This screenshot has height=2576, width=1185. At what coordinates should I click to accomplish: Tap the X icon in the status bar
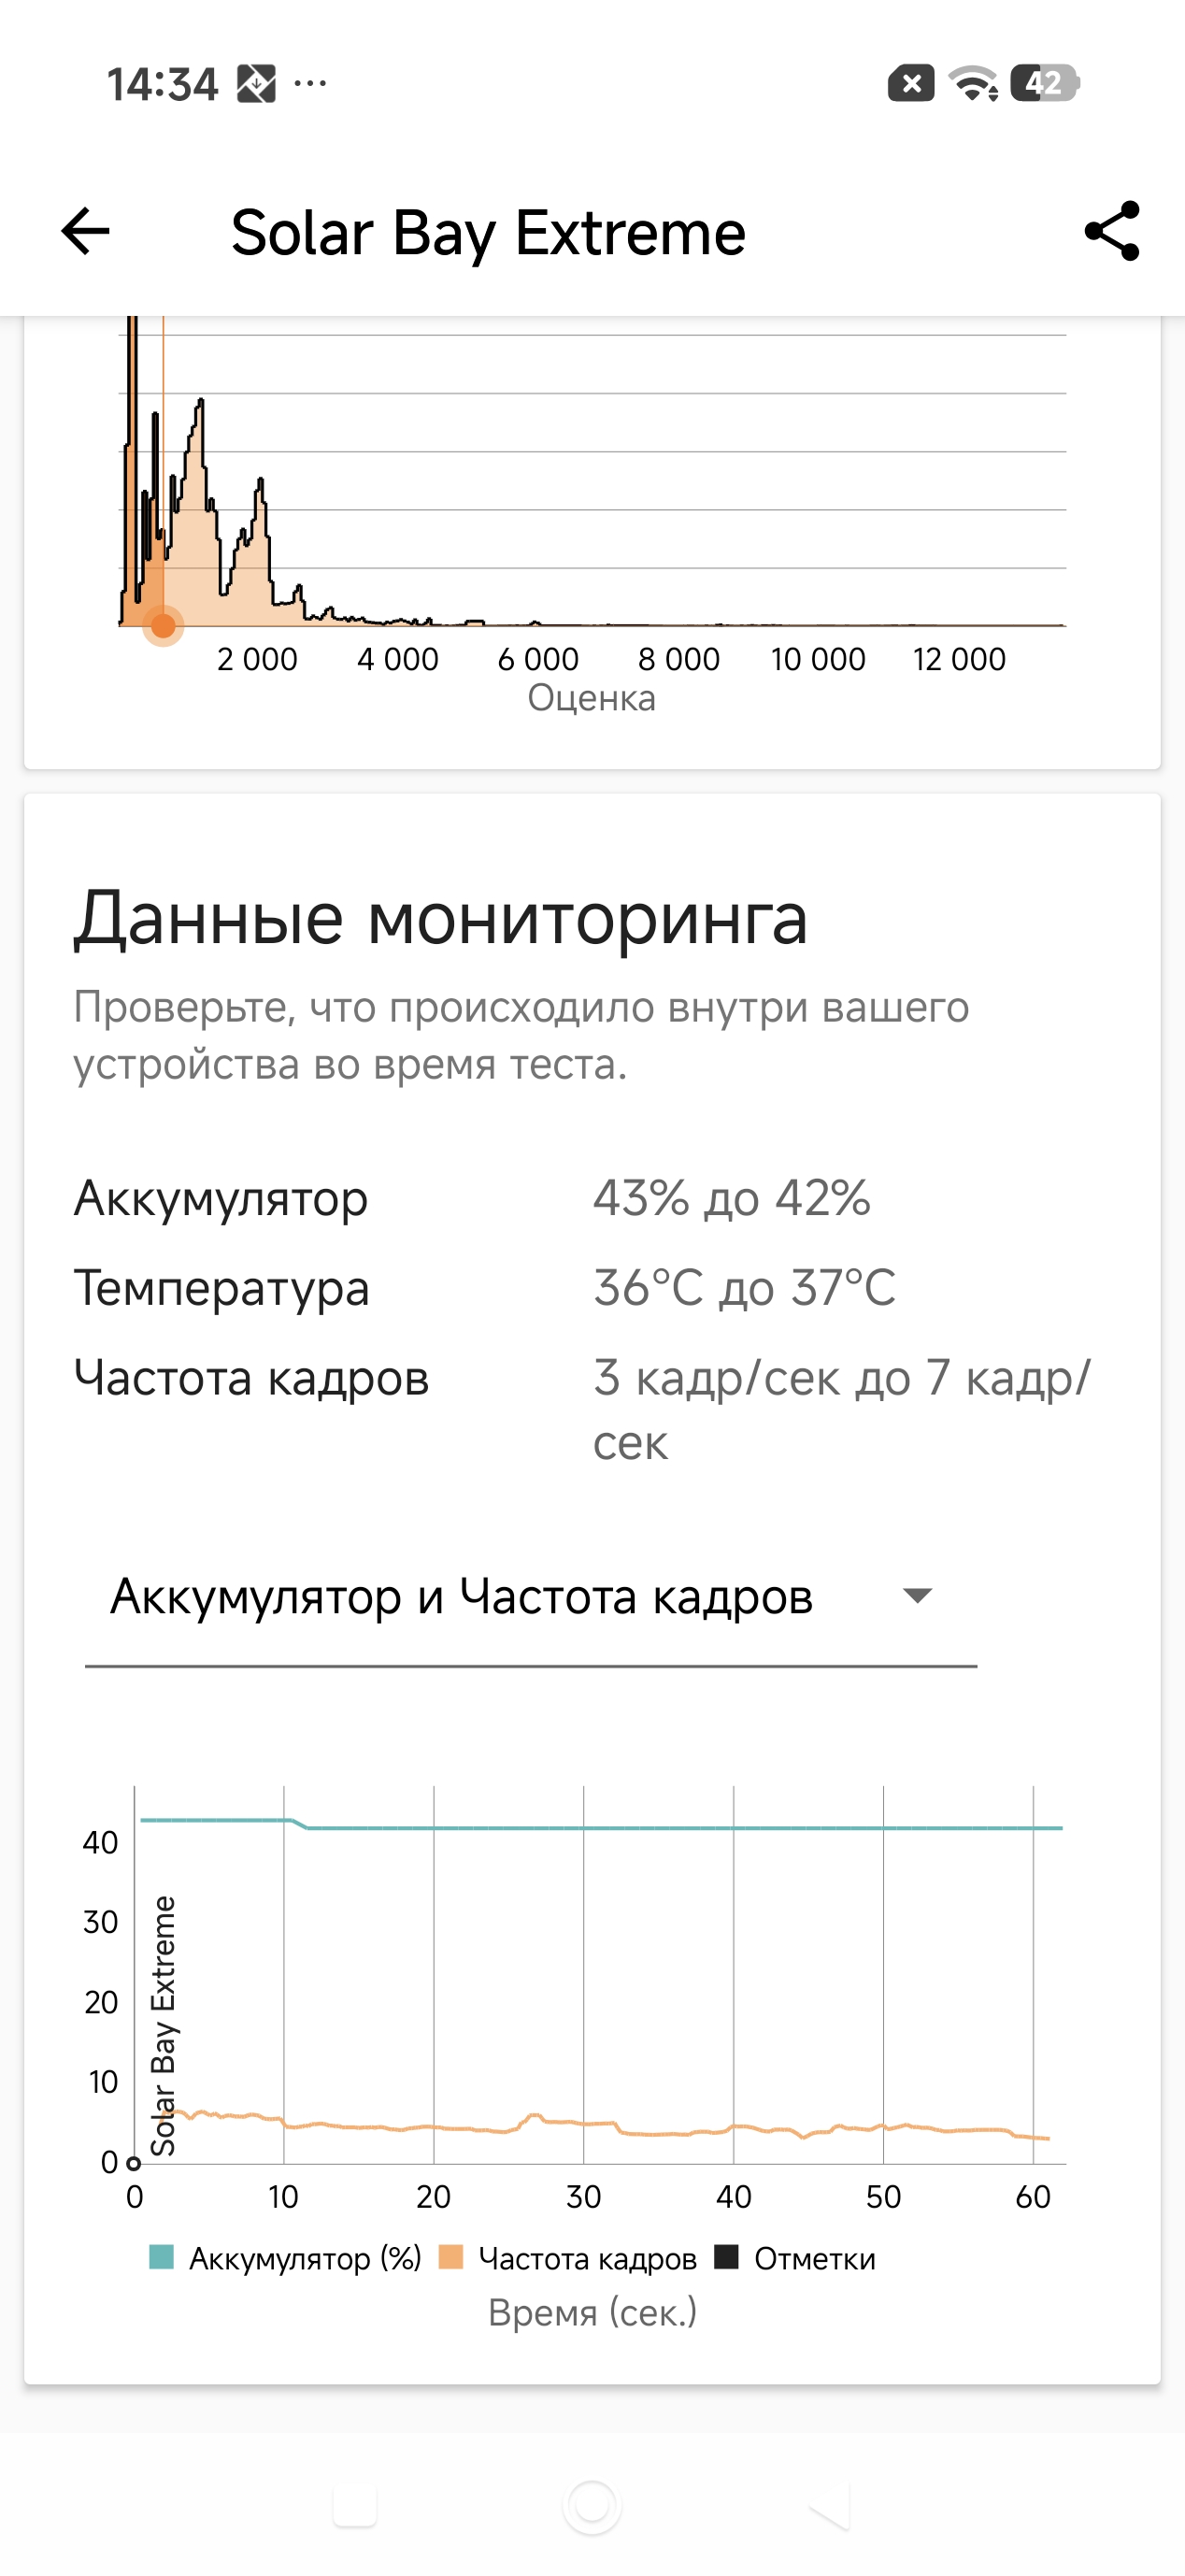pyautogui.click(x=911, y=83)
